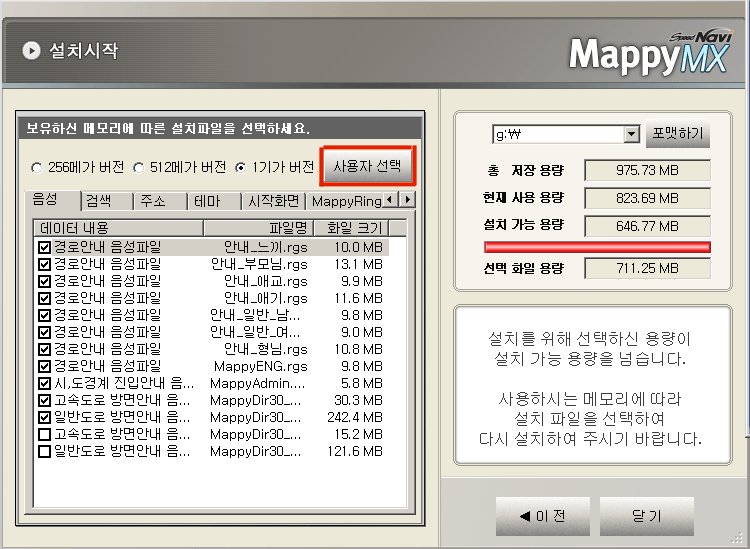Click the 13.1 MB size cell
Viewport: 750px width, 549px height.
pyautogui.click(x=358, y=264)
